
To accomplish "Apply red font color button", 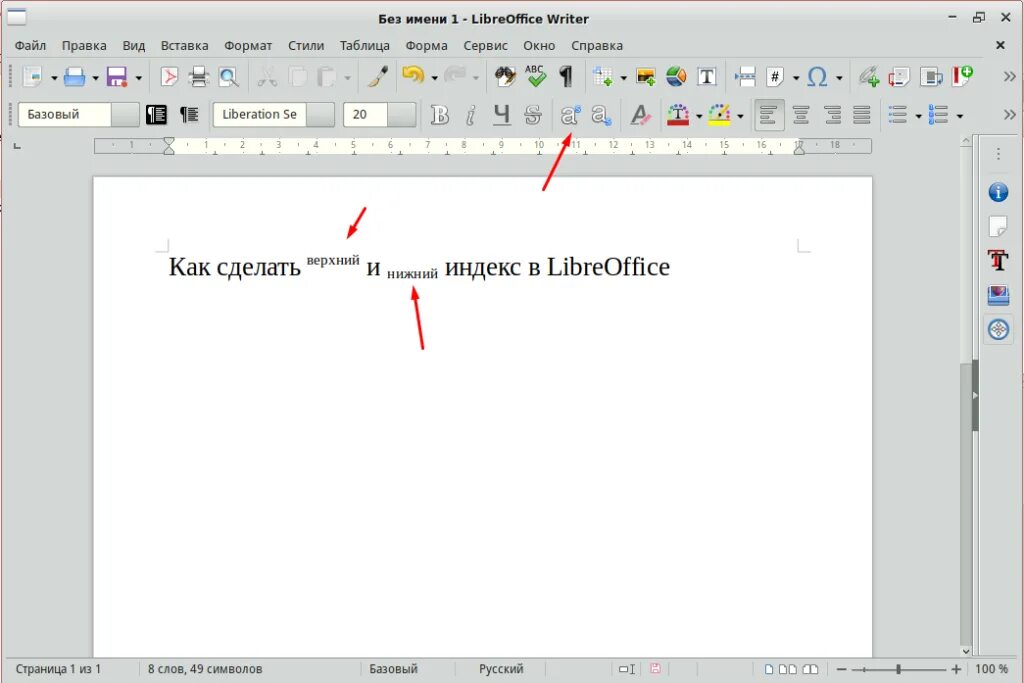I will tap(679, 115).
